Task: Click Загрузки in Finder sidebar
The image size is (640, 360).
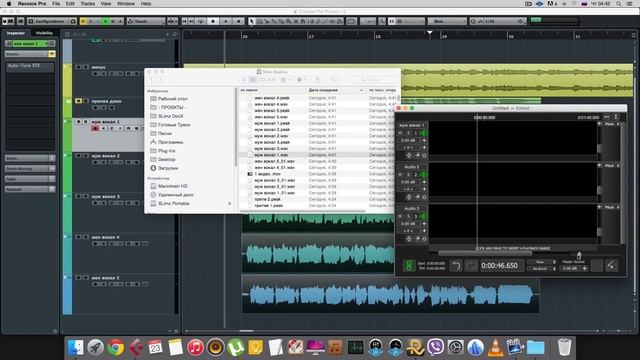Action: point(168,168)
